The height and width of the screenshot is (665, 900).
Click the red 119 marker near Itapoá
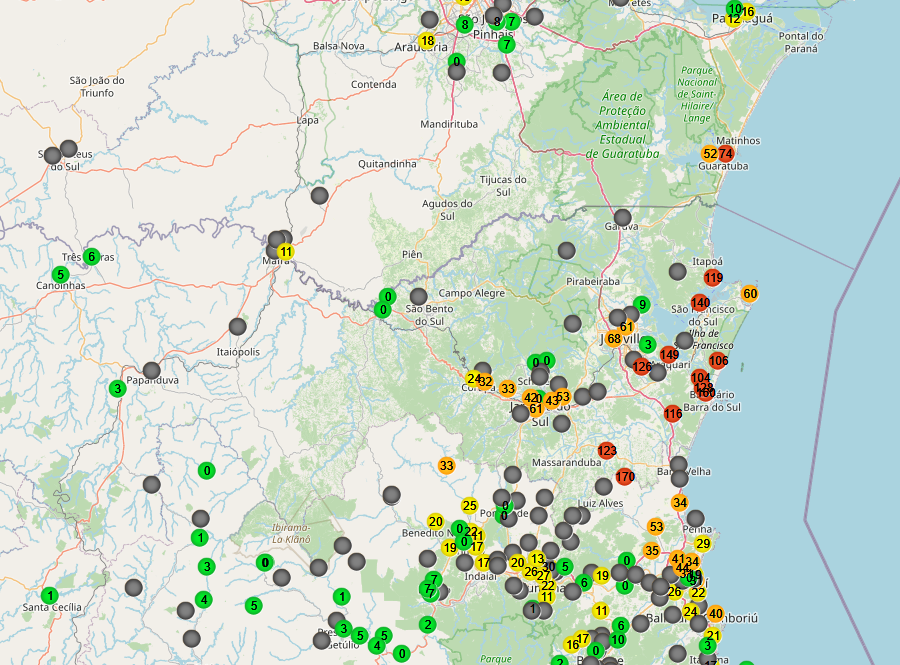713,277
